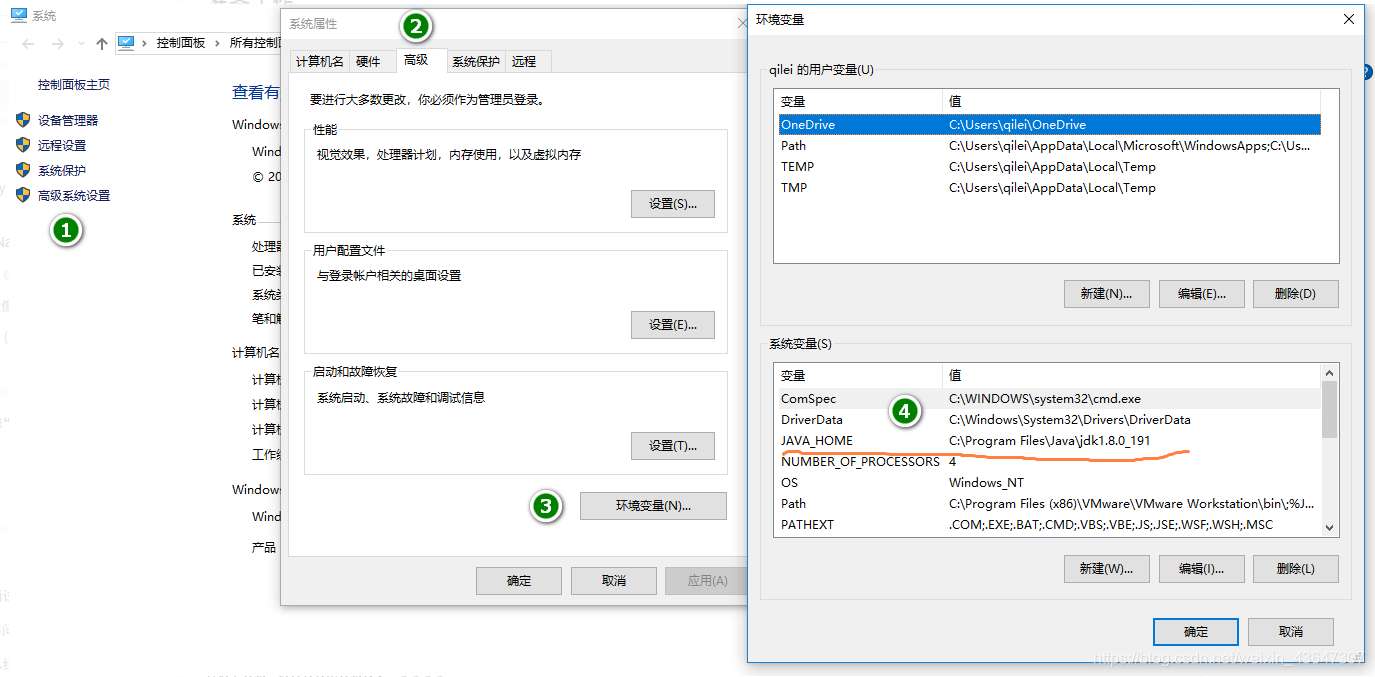Click 应用(A) in 系统属性 dialog
The width and height of the screenshot is (1375, 677).
click(x=708, y=581)
